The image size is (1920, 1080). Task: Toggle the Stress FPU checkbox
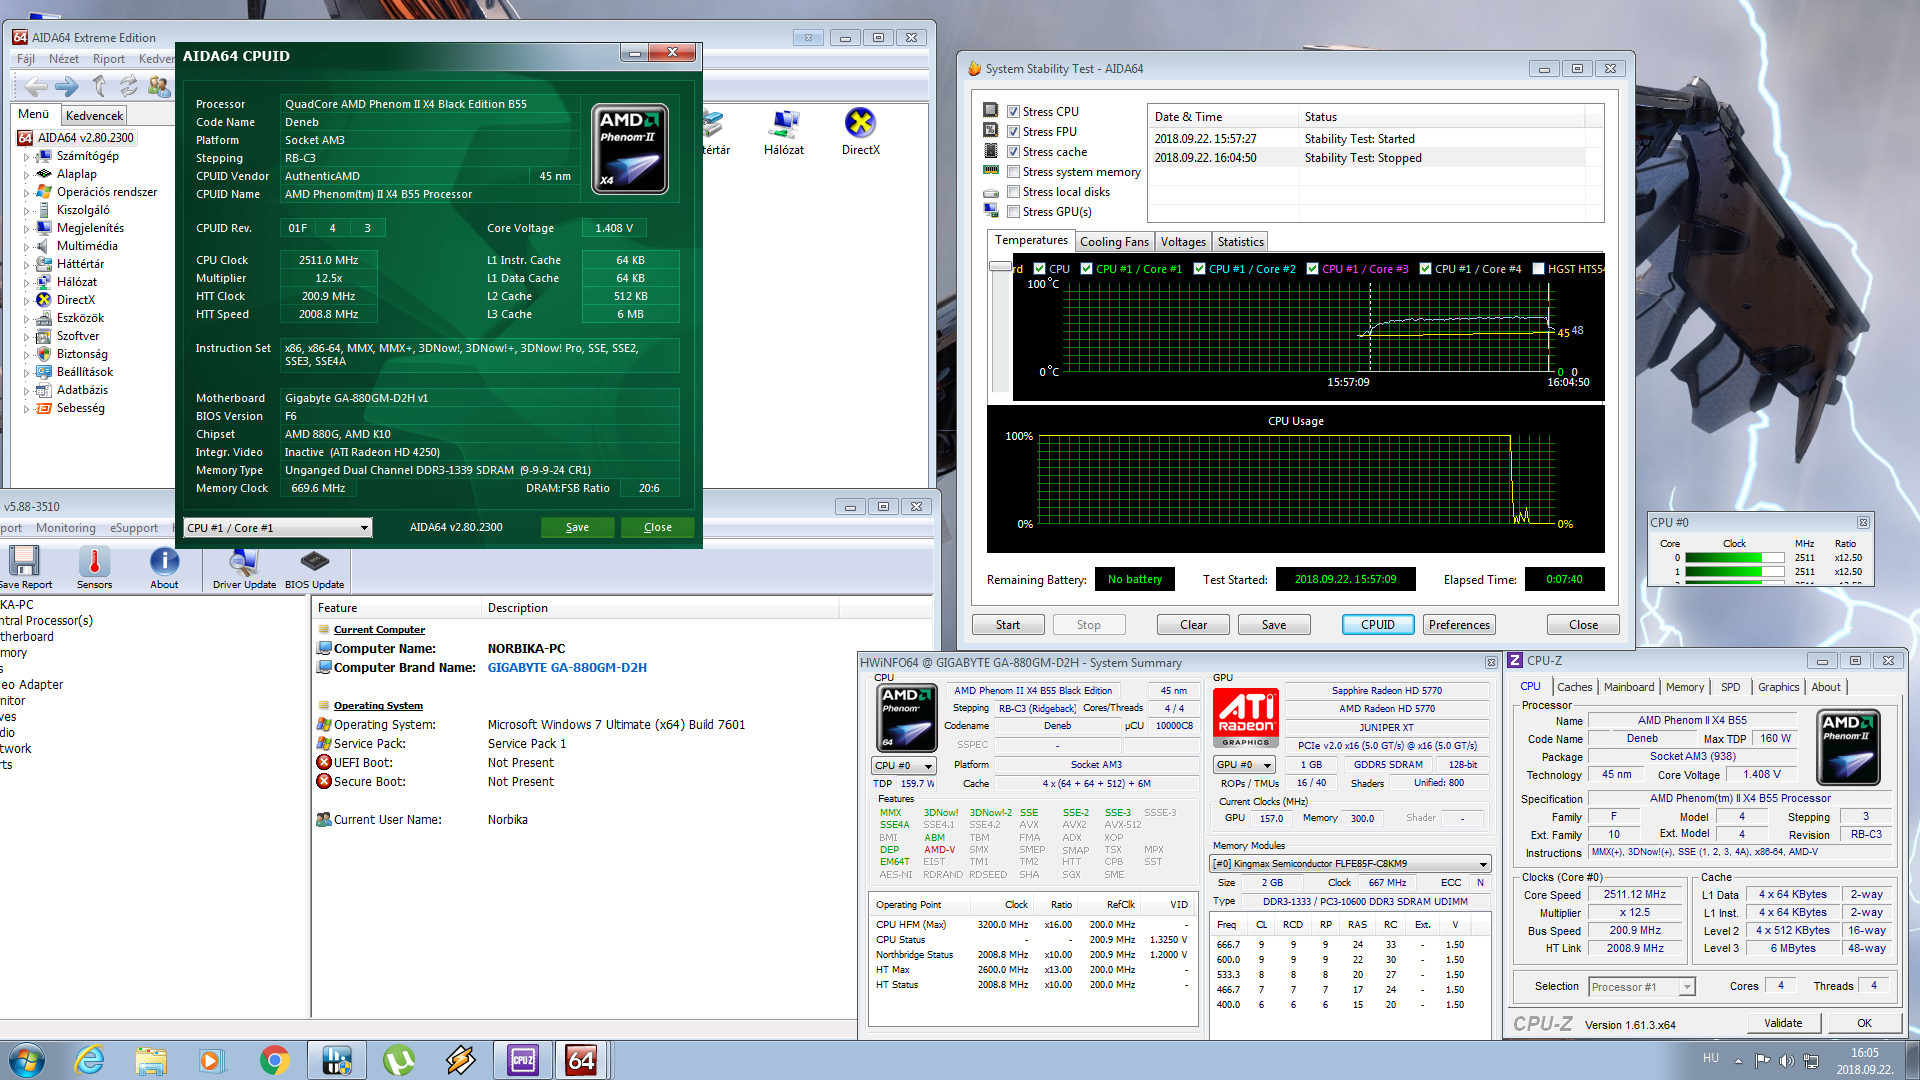[x=1013, y=132]
